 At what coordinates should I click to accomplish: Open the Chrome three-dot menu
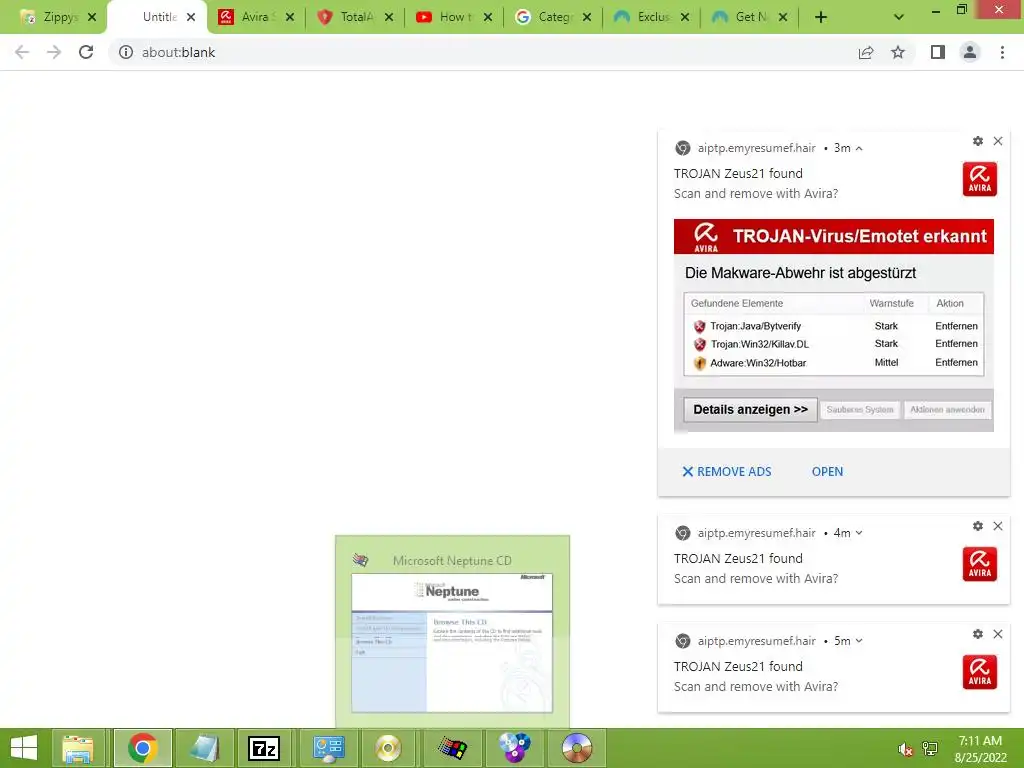coord(1002,52)
